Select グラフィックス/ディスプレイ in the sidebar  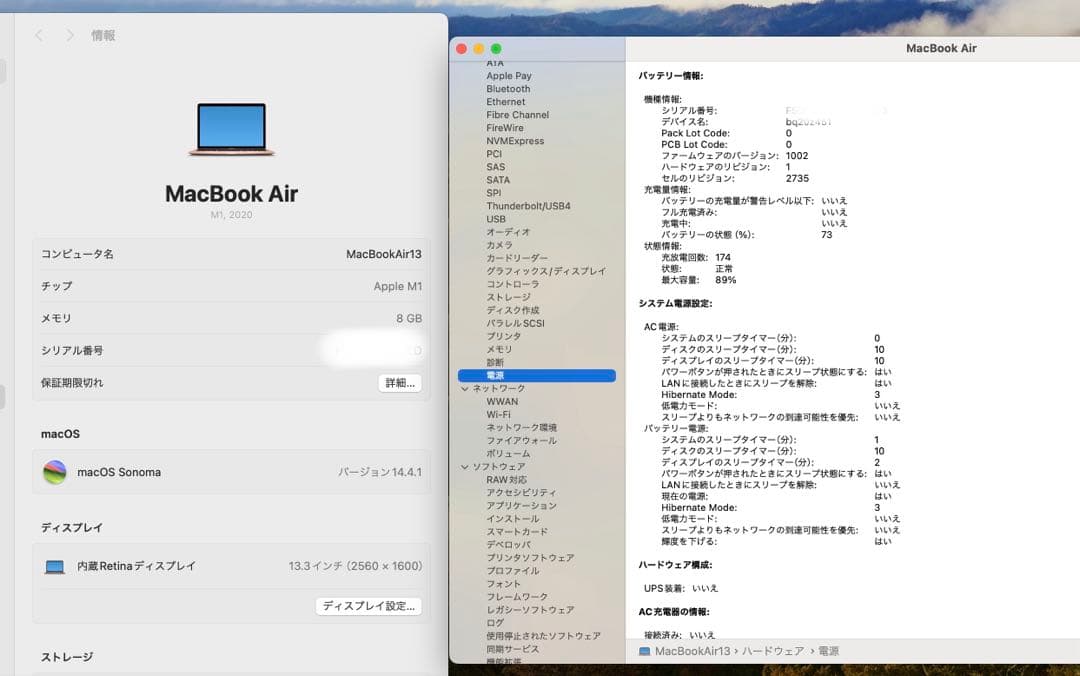click(546, 272)
